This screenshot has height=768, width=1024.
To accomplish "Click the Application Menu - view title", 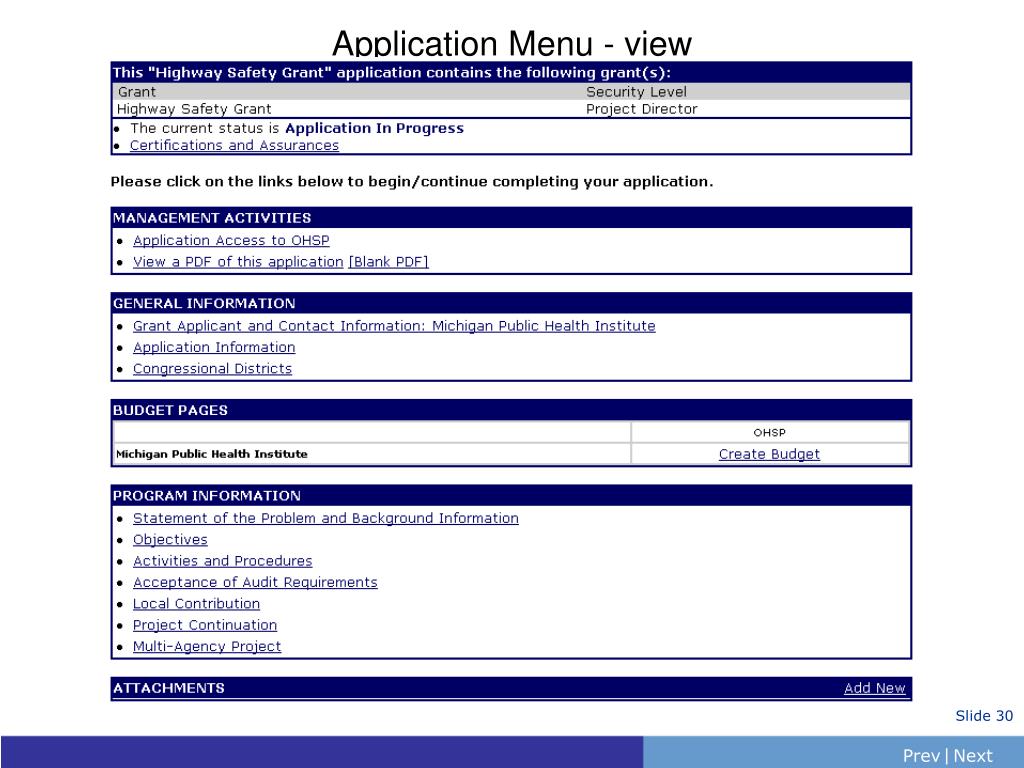I will pyautogui.click(x=512, y=43).
